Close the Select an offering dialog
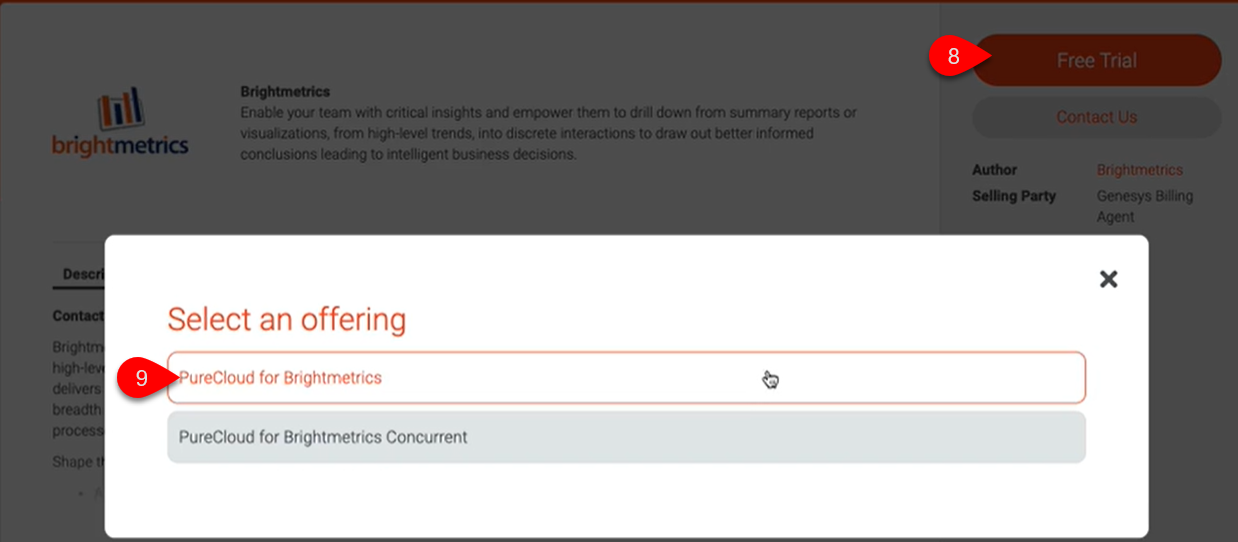The height and width of the screenshot is (542, 1238). click(x=1108, y=279)
